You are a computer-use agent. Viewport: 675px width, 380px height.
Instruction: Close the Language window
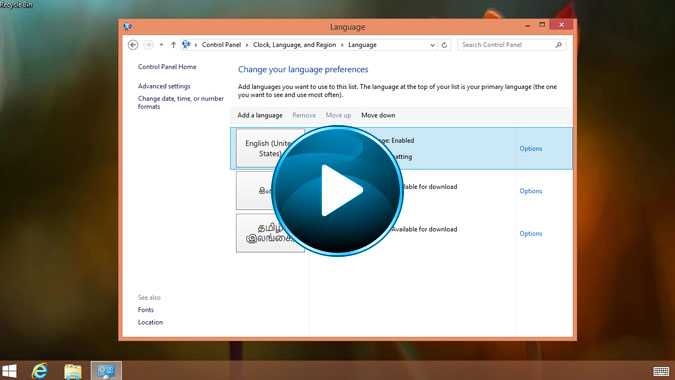click(561, 25)
